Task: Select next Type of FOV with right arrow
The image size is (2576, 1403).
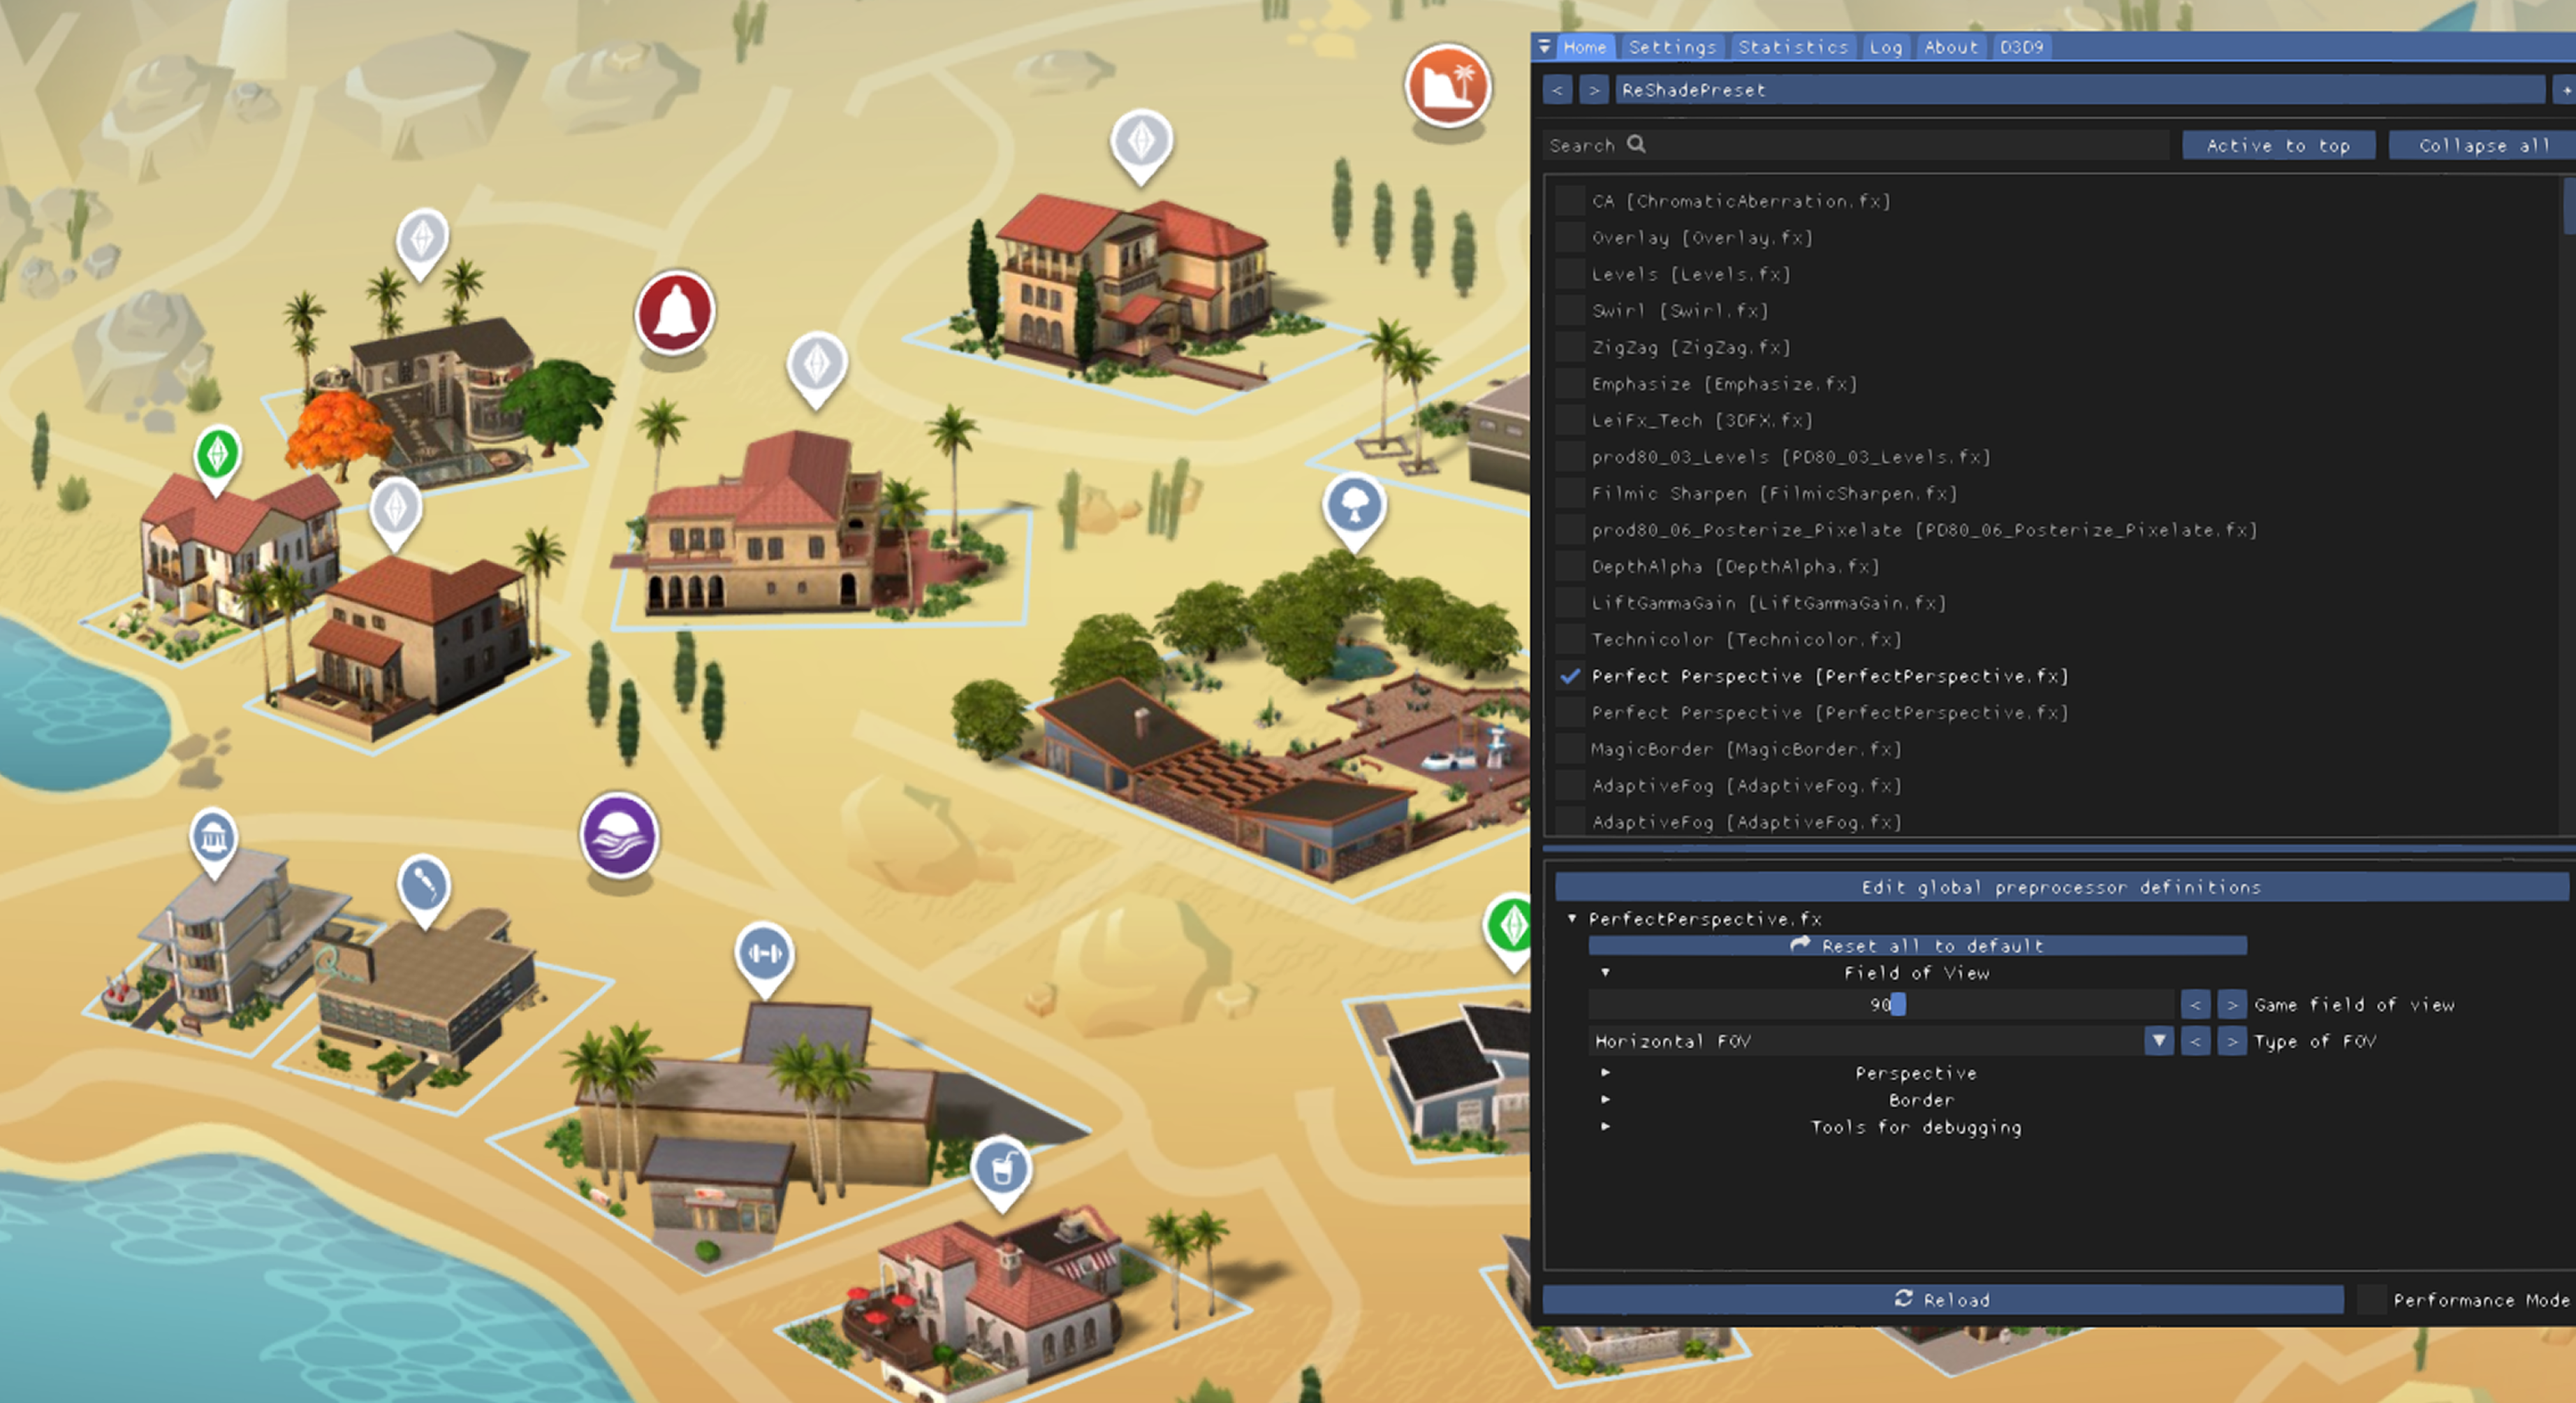Action: 2232,1041
